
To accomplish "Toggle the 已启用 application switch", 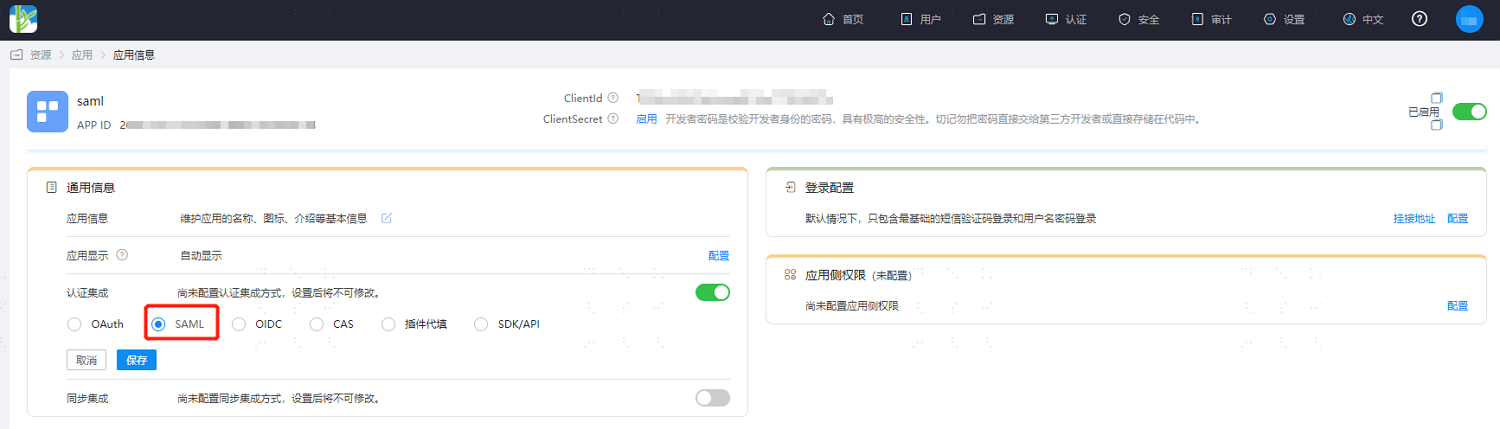I will pyautogui.click(x=1469, y=111).
